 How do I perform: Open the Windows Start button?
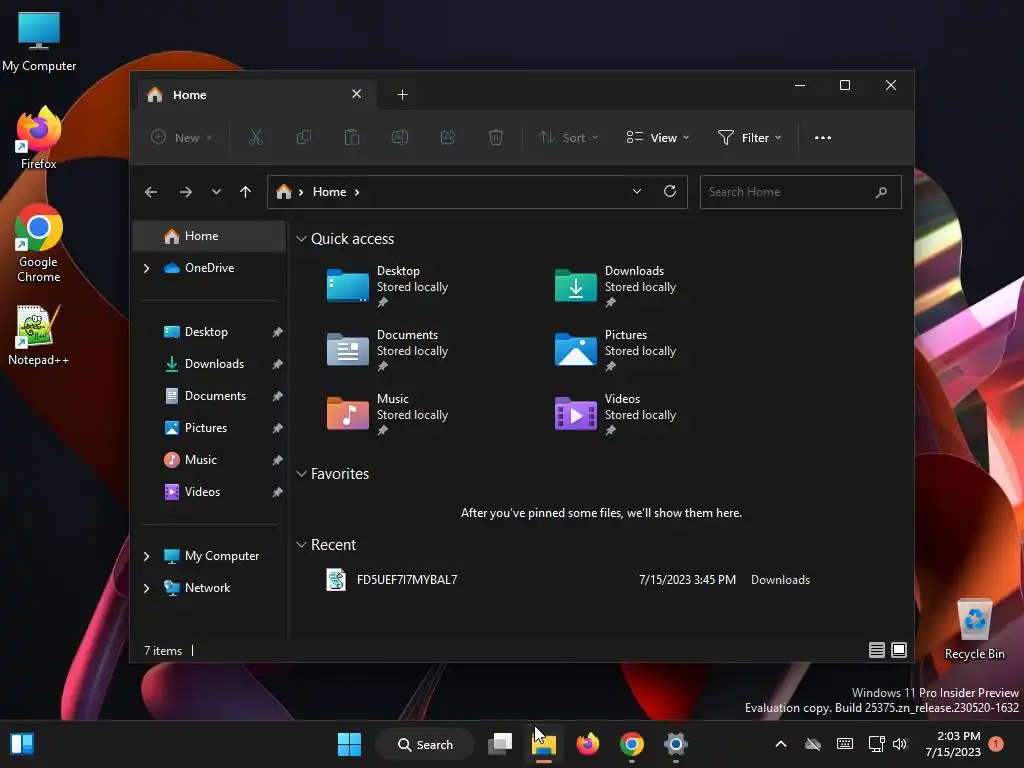tap(349, 744)
